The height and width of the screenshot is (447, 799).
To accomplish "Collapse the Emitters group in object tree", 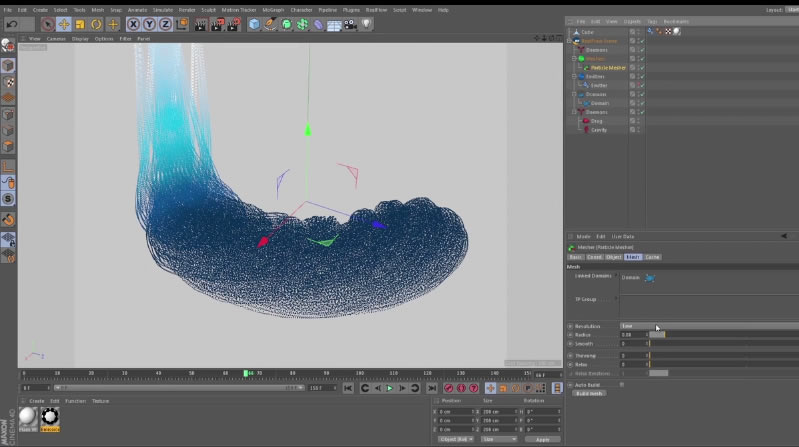I will pos(574,76).
